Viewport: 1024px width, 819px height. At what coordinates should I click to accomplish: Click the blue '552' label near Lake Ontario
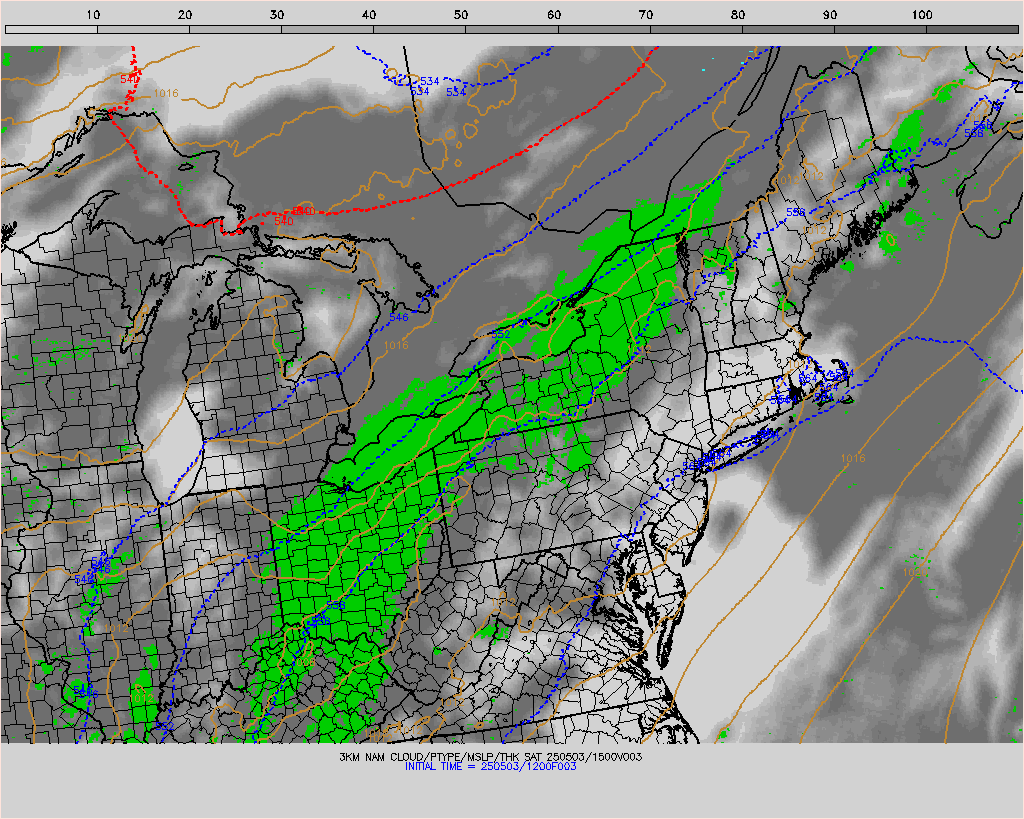click(500, 334)
